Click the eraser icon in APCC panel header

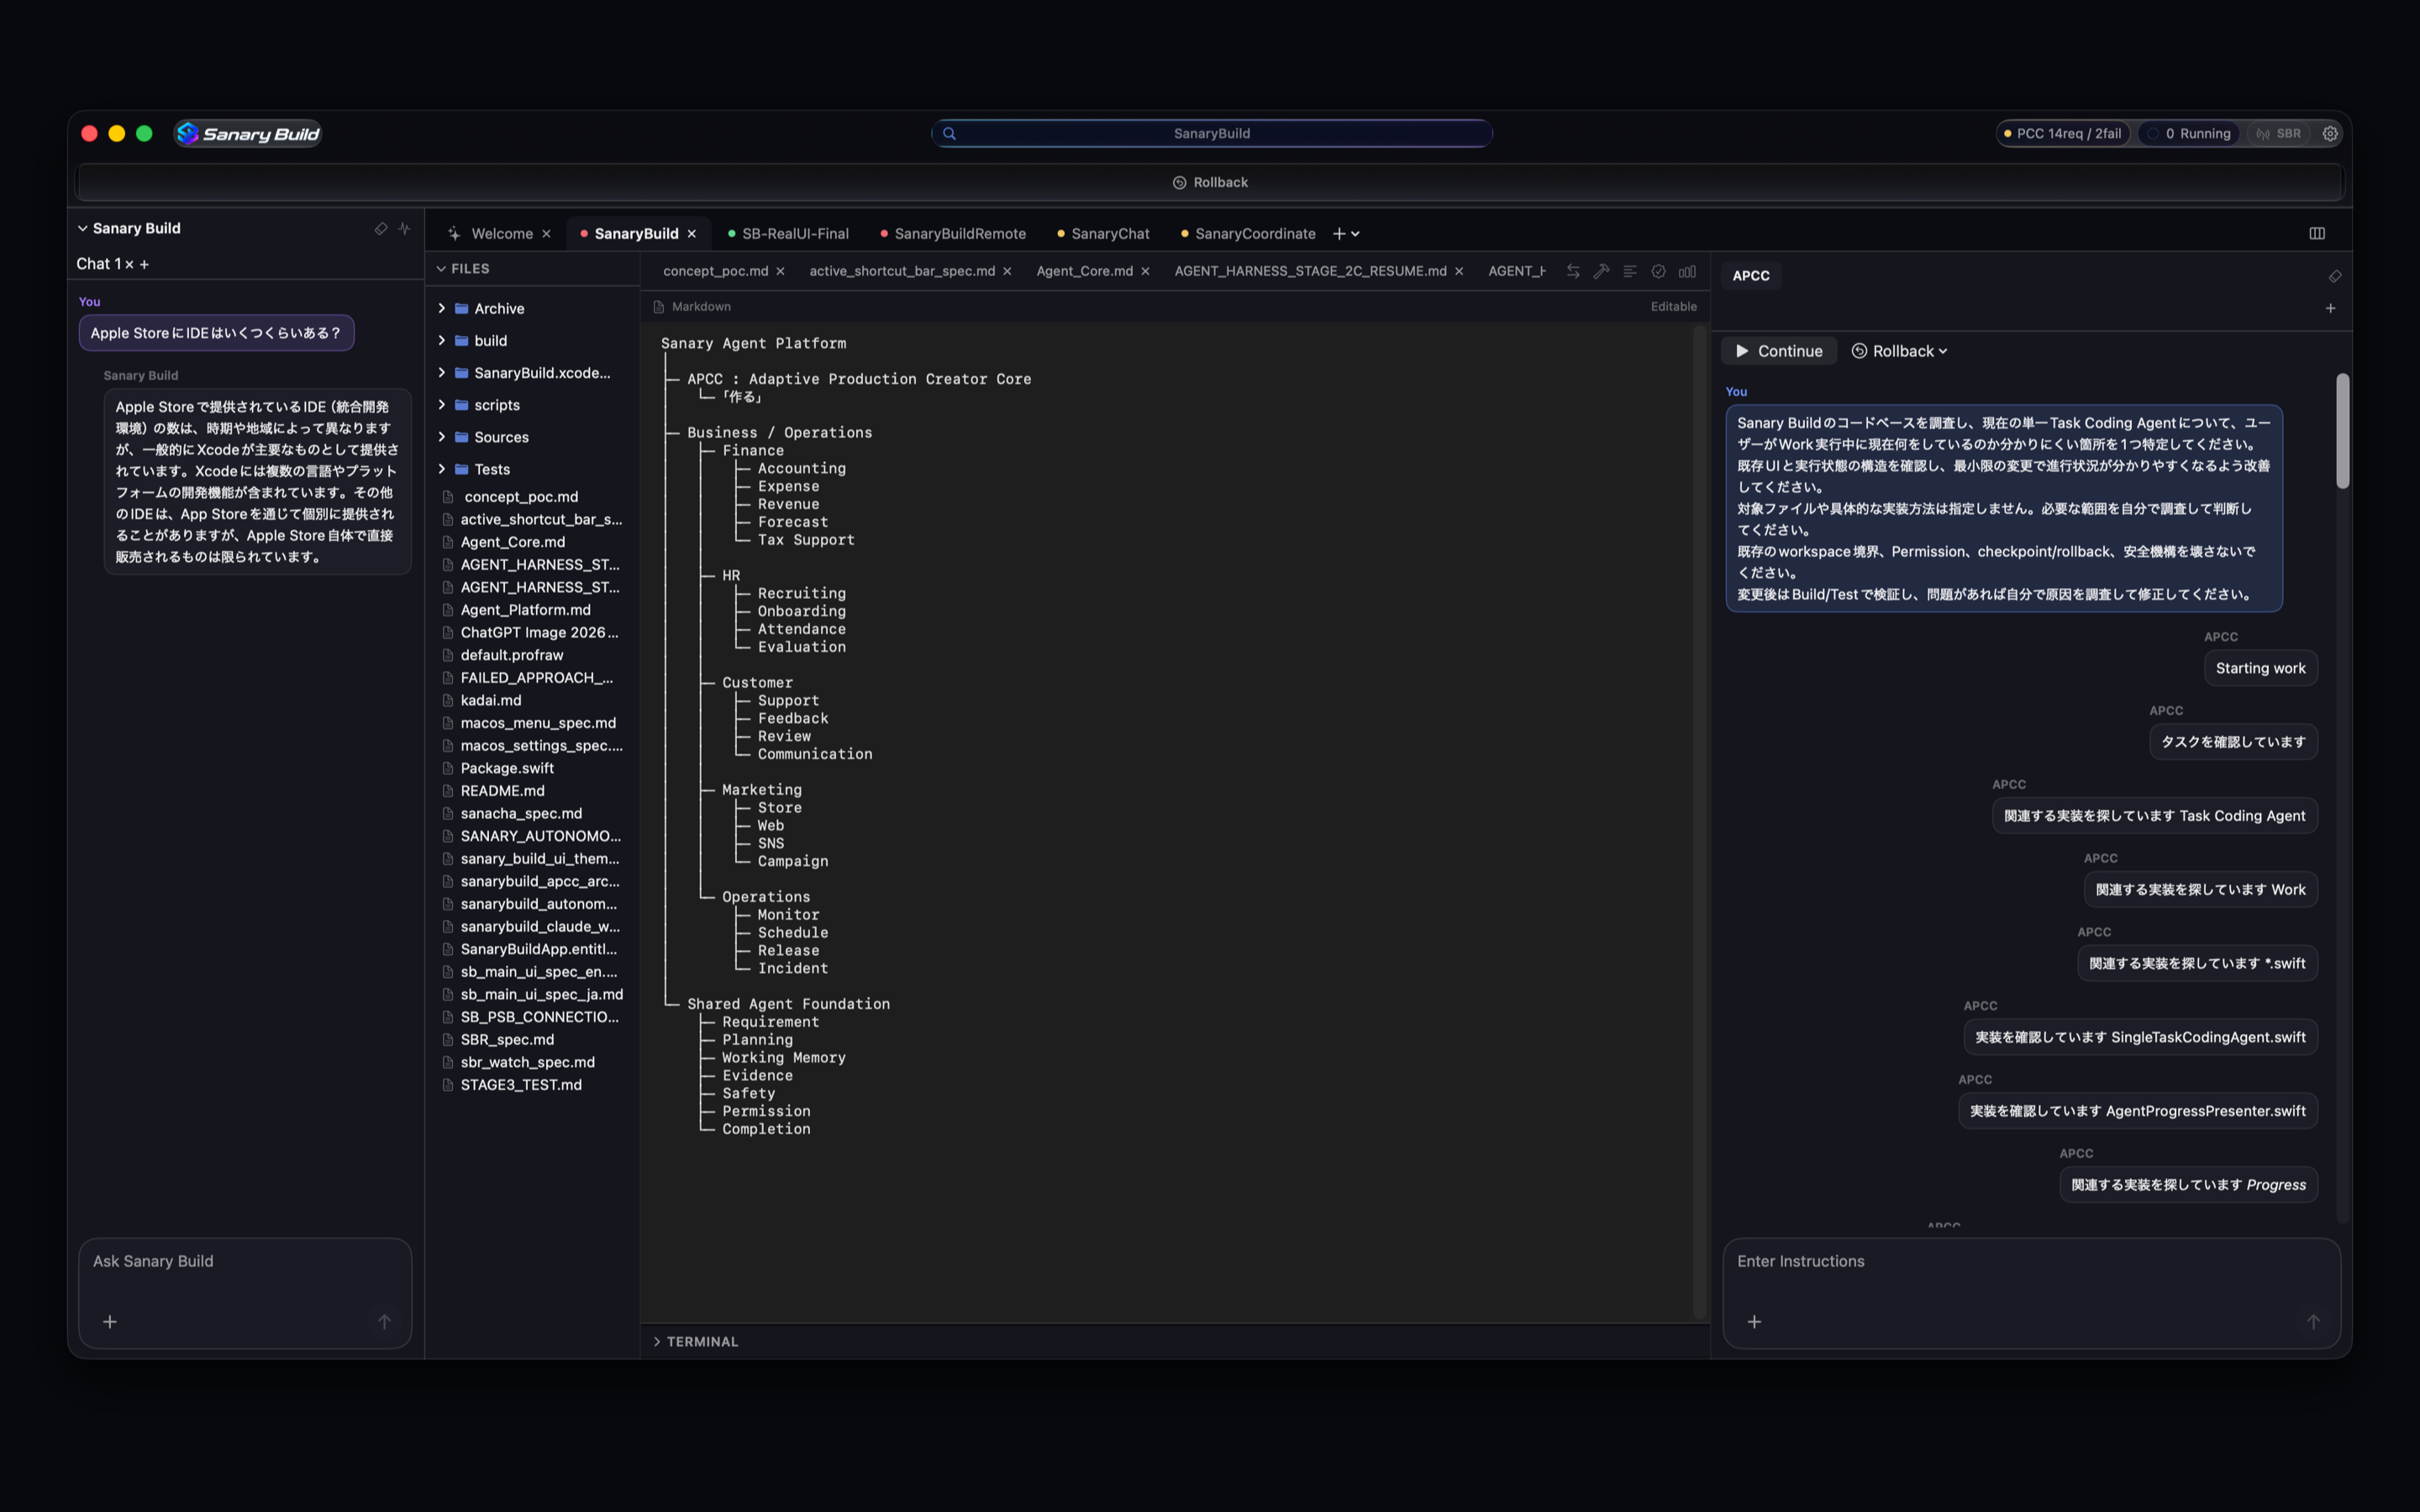point(2334,276)
